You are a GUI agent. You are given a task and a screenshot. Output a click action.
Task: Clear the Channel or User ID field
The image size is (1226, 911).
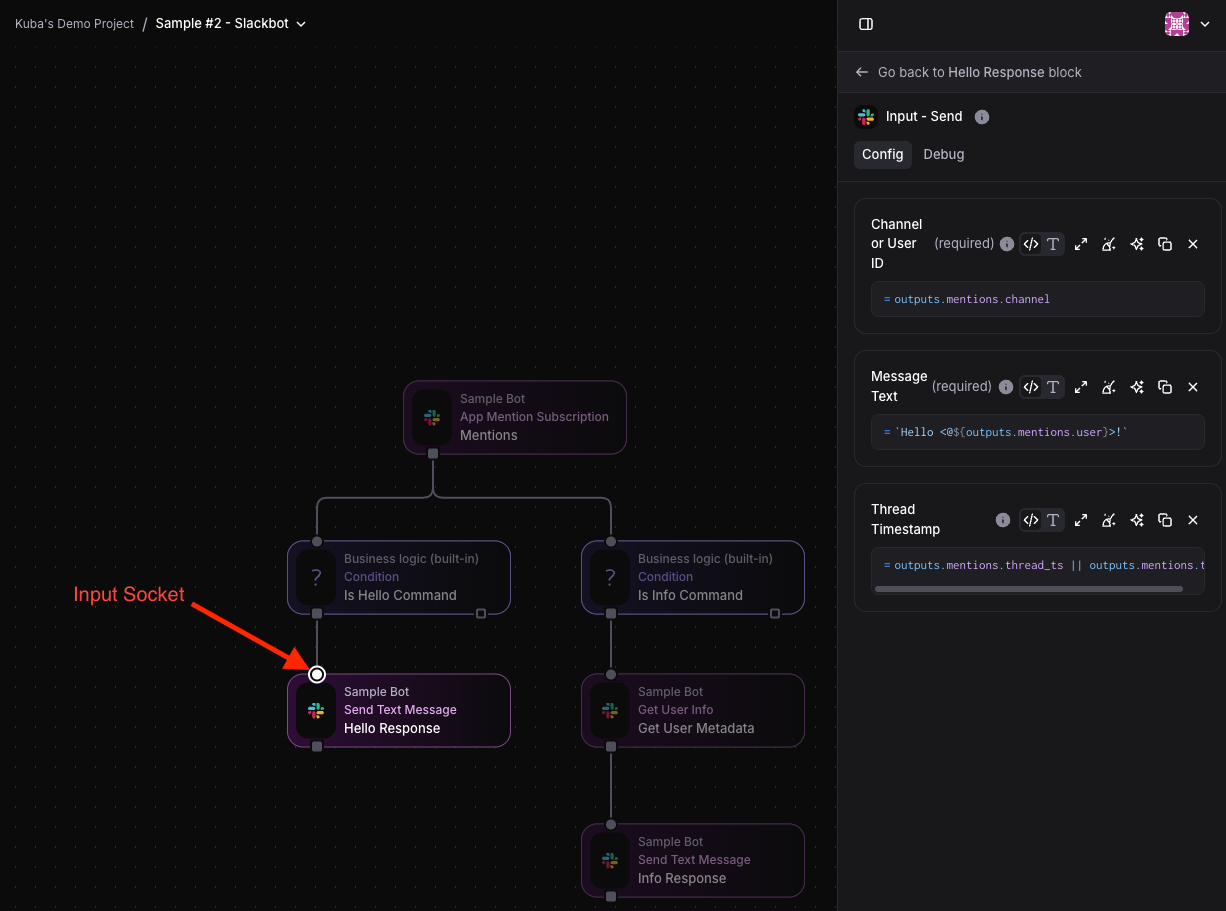click(1109, 244)
